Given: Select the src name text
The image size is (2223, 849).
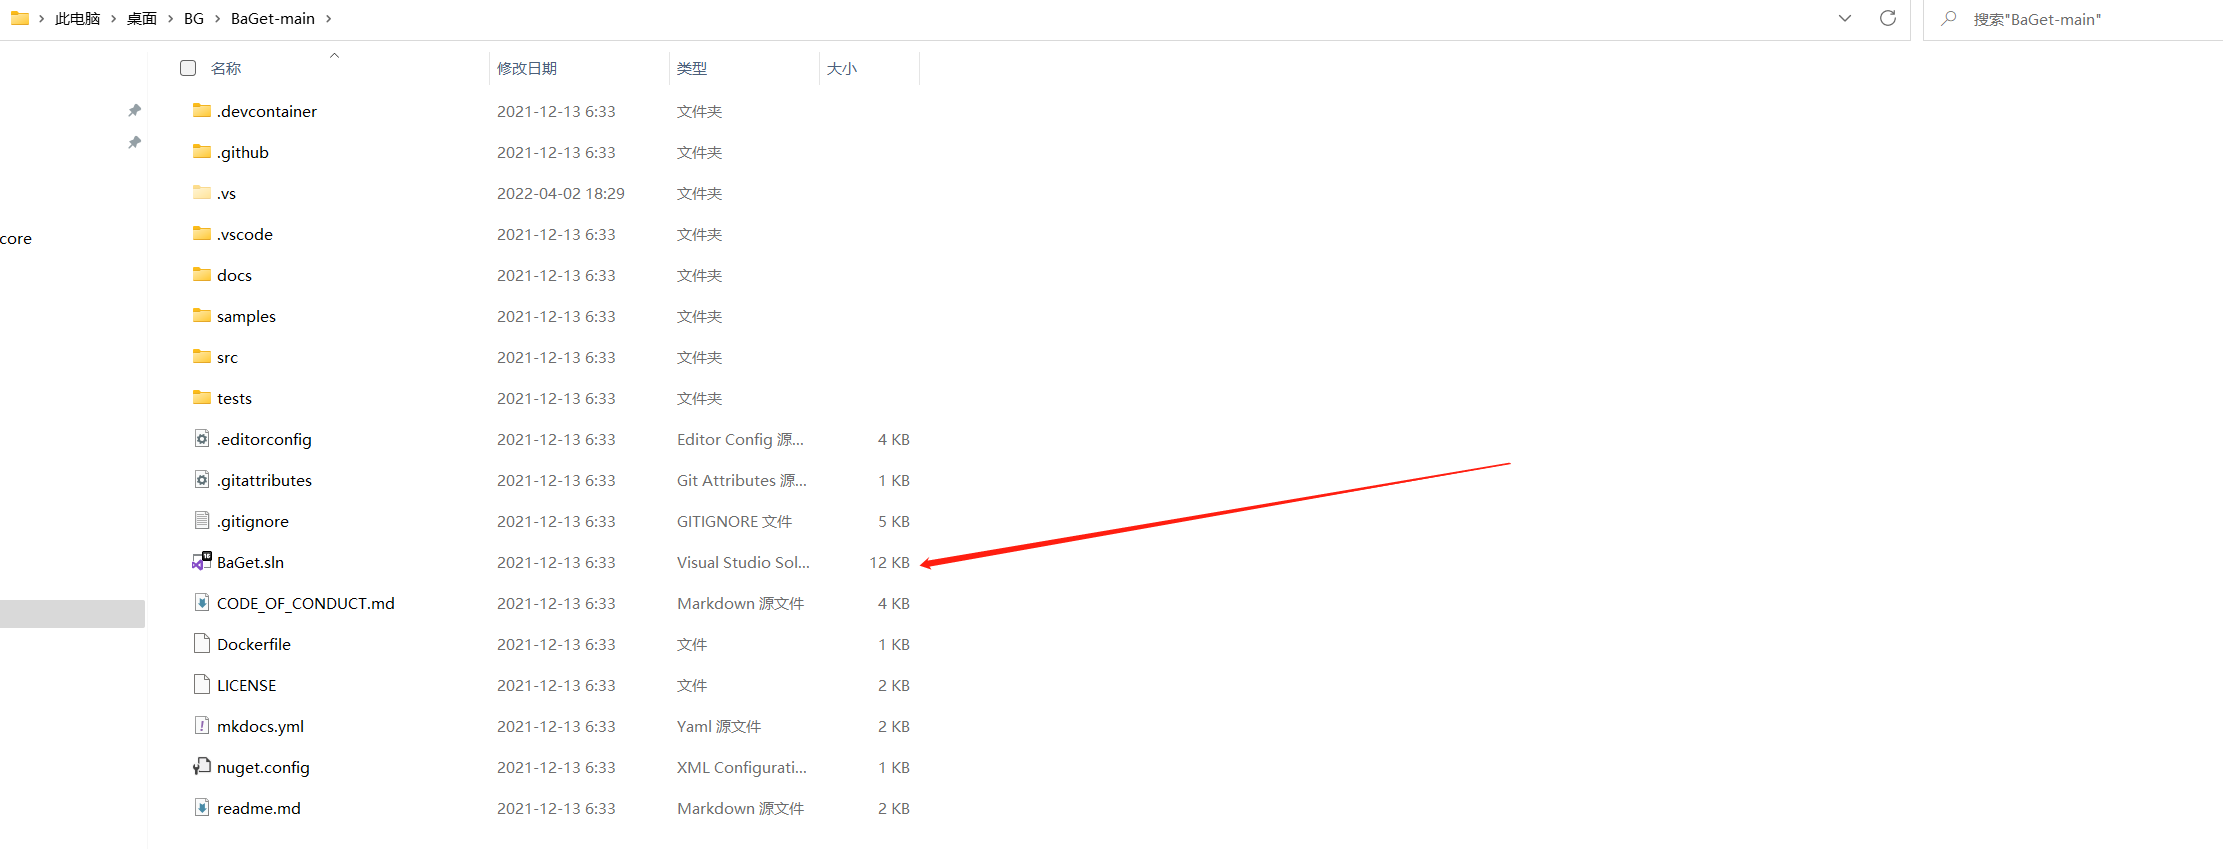Looking at the screenshot, I should [x=227, y=357].
